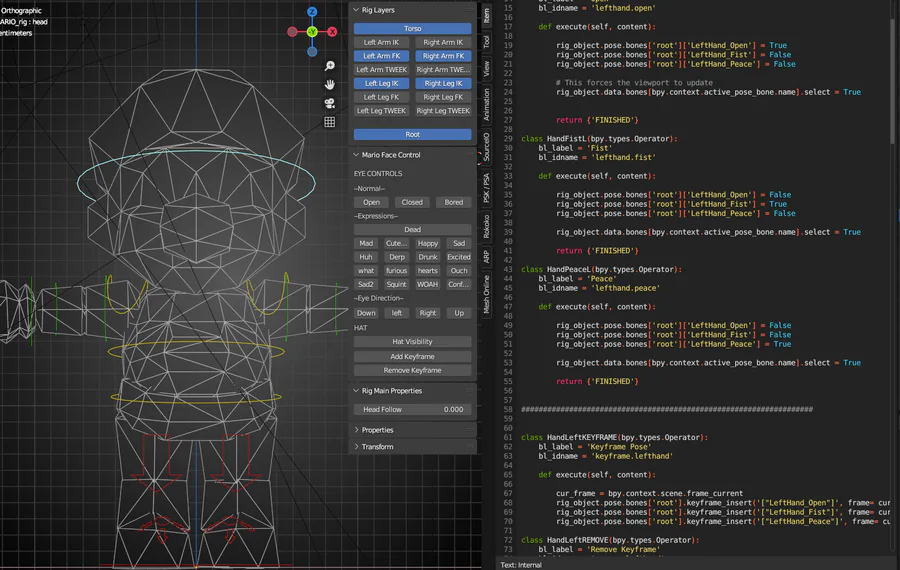Apply the Happy expression
The width and height of the screenshot is (900, 570).
[428, 243]
